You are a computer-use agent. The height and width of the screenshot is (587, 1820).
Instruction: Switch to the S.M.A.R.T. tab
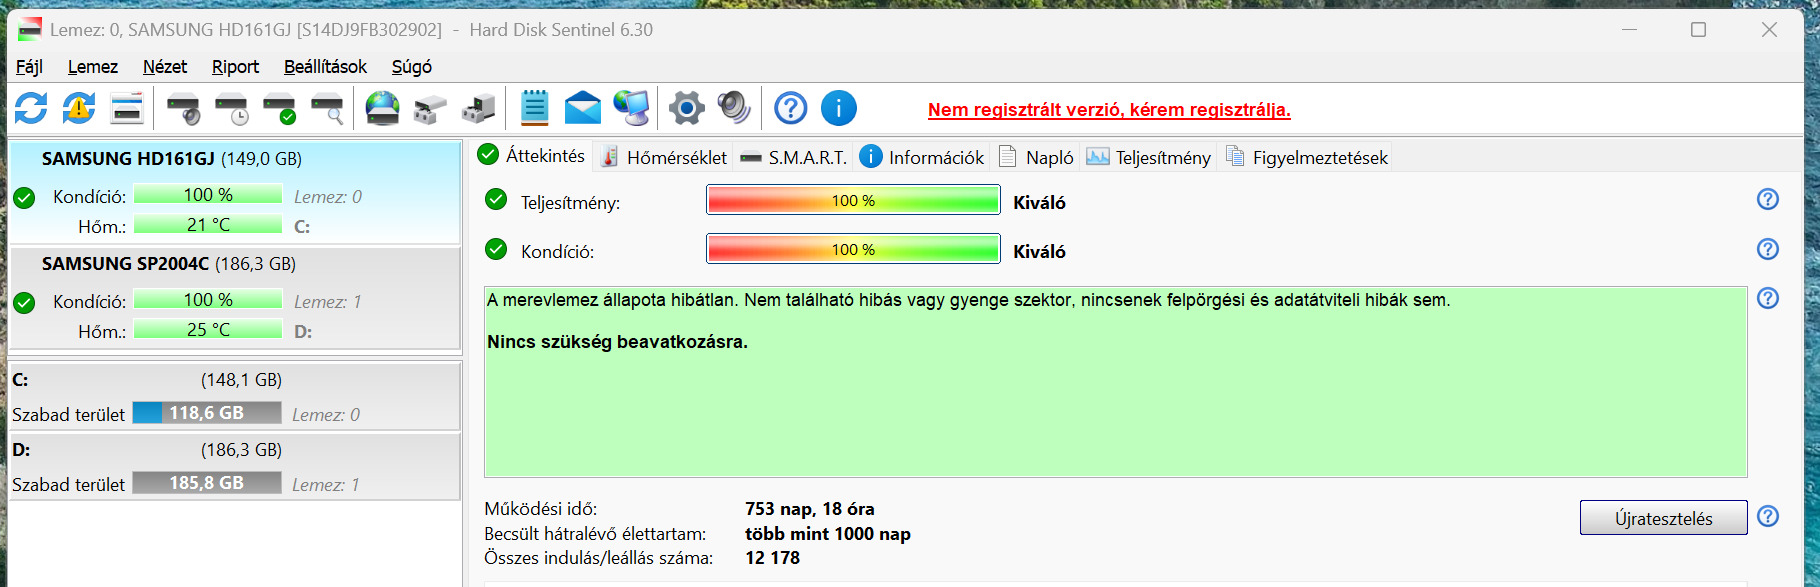pos(793,157)
